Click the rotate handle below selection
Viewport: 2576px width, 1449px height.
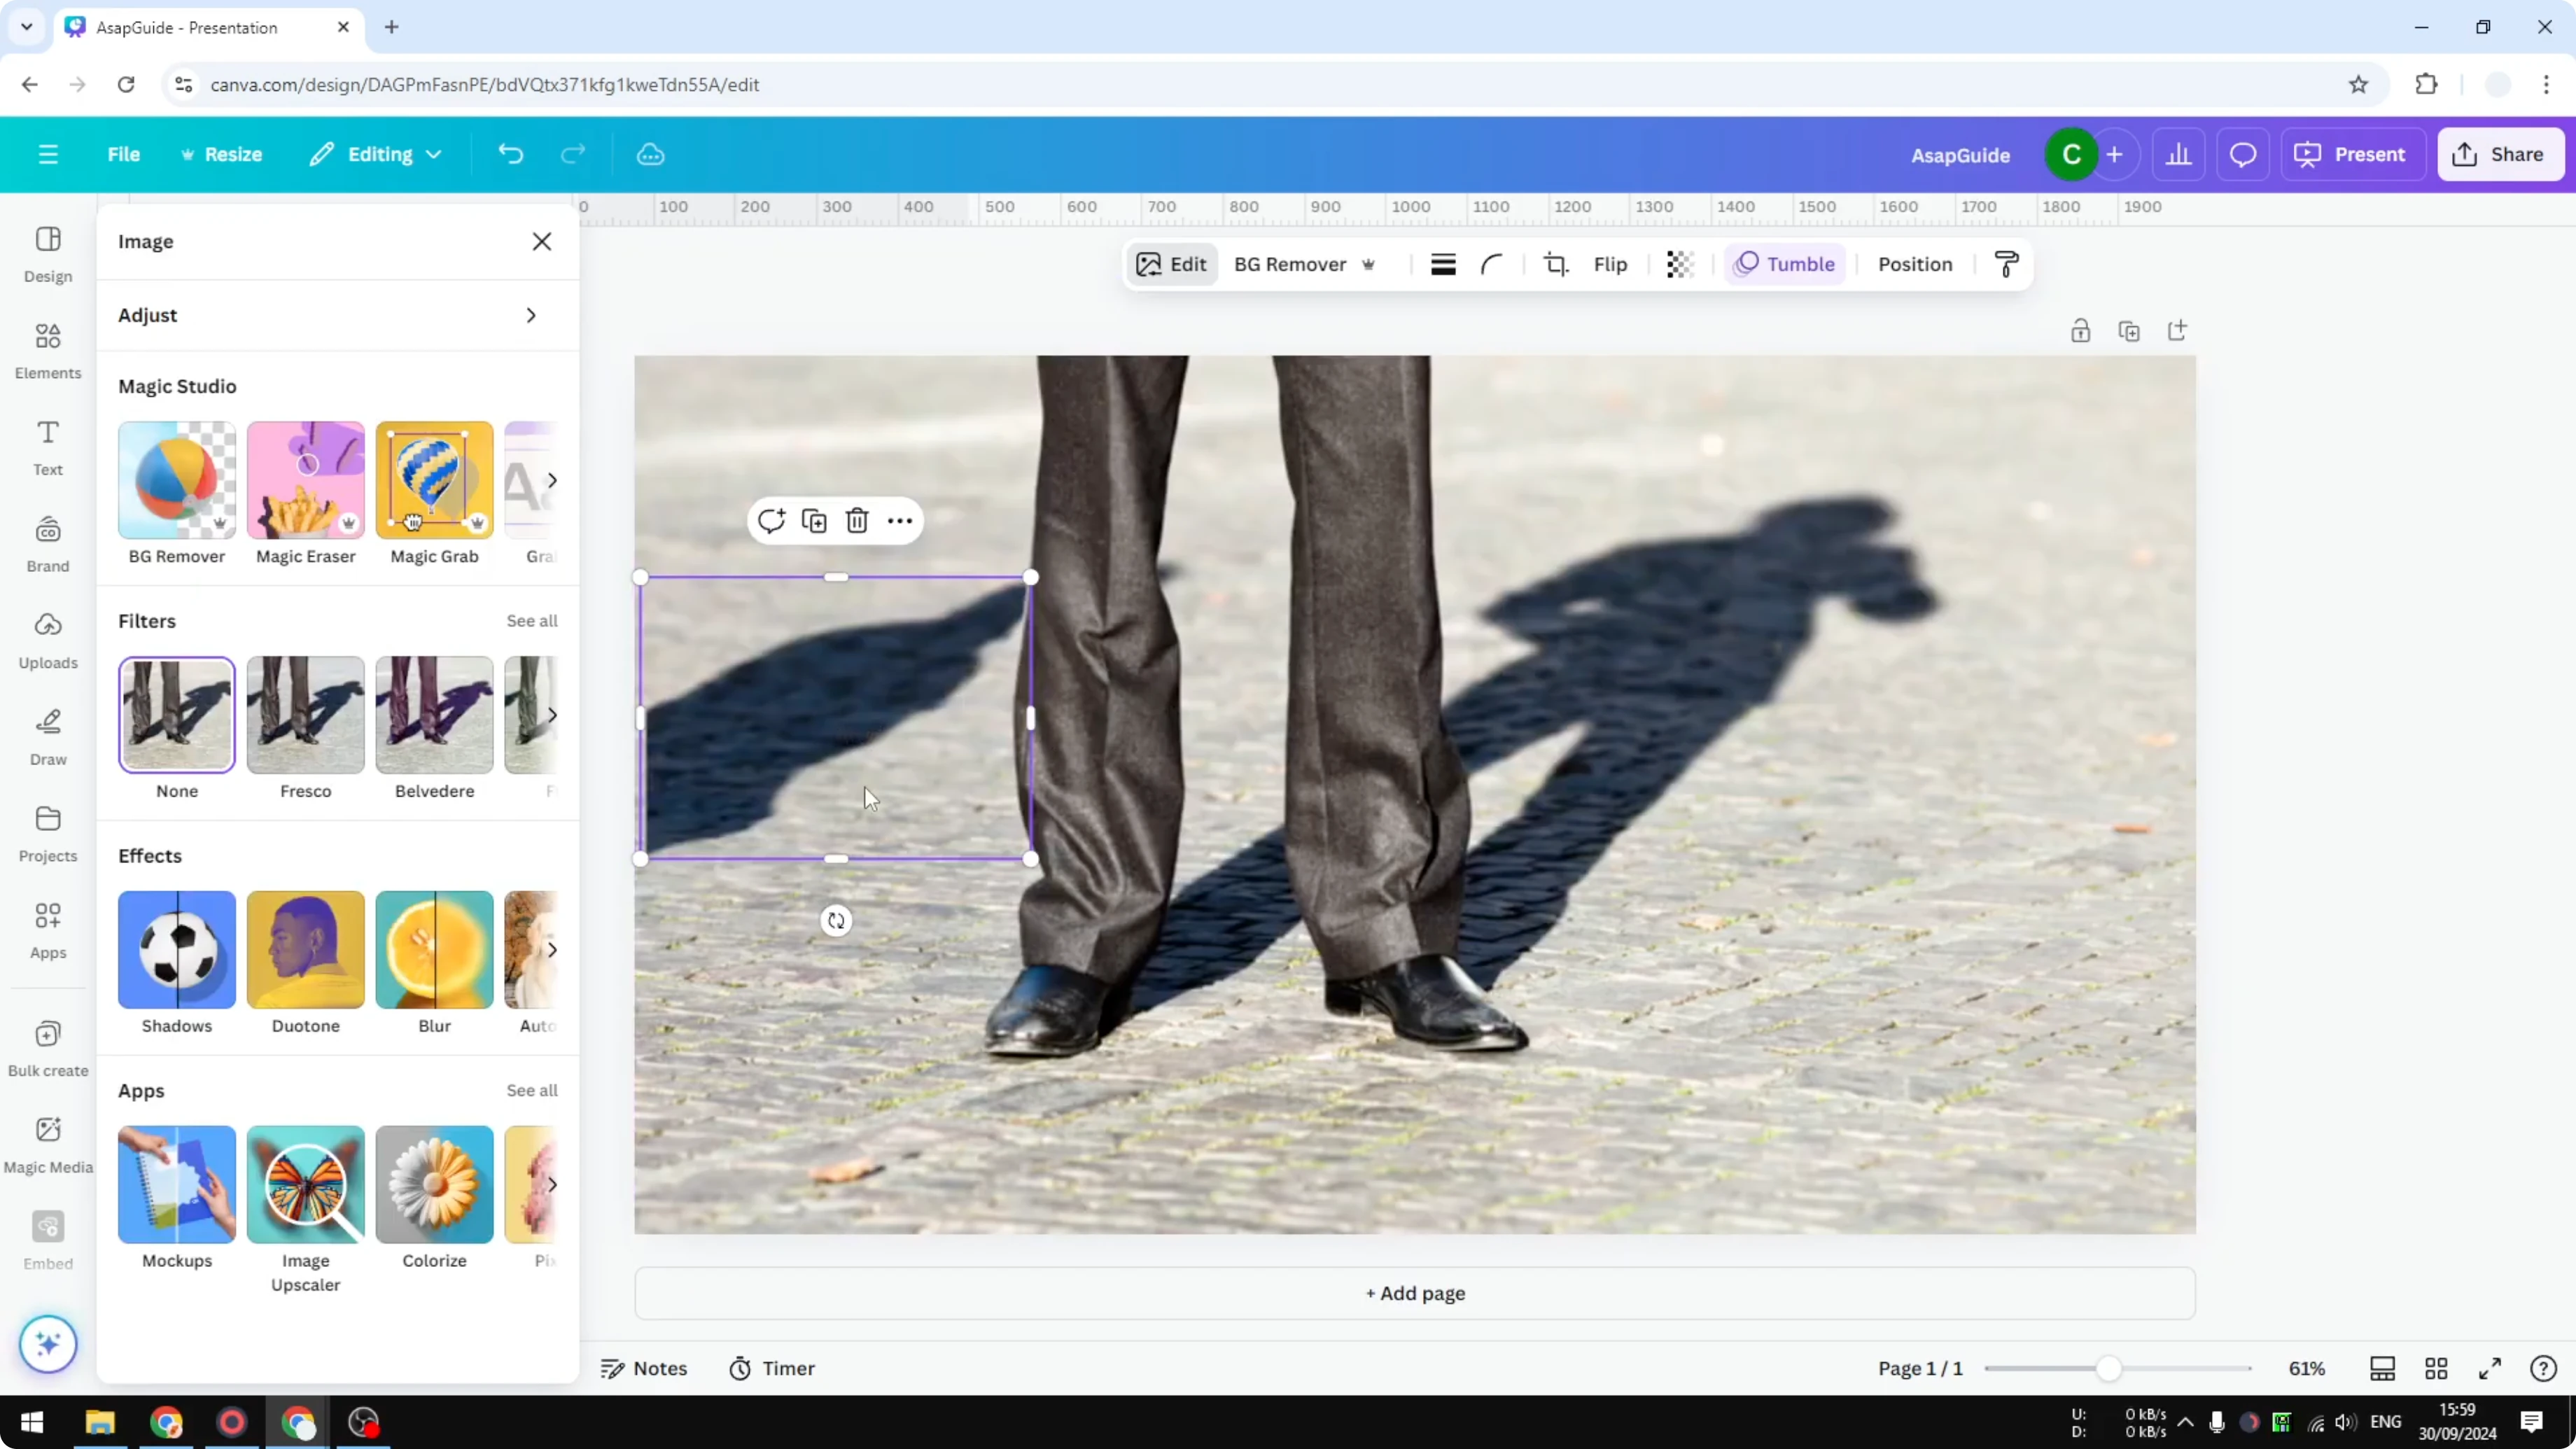pyautogui.click(x=836, y=920)
